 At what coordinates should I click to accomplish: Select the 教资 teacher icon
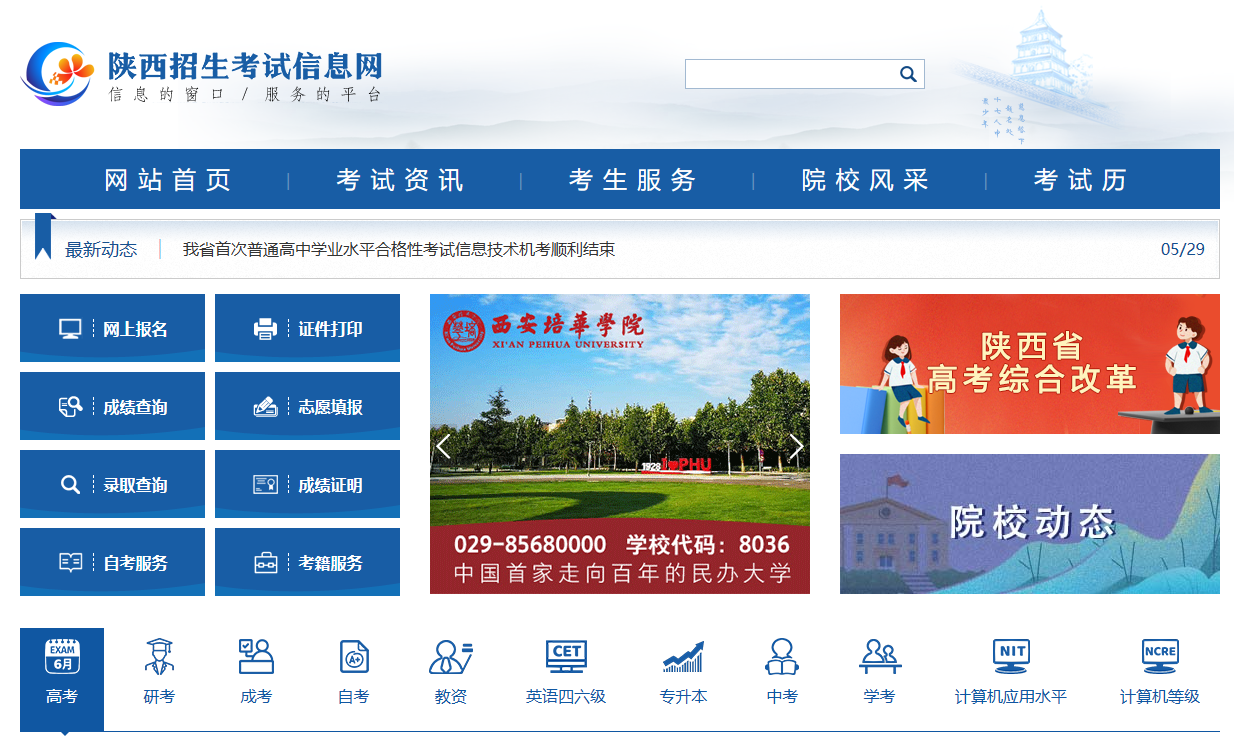pos(451,657)
